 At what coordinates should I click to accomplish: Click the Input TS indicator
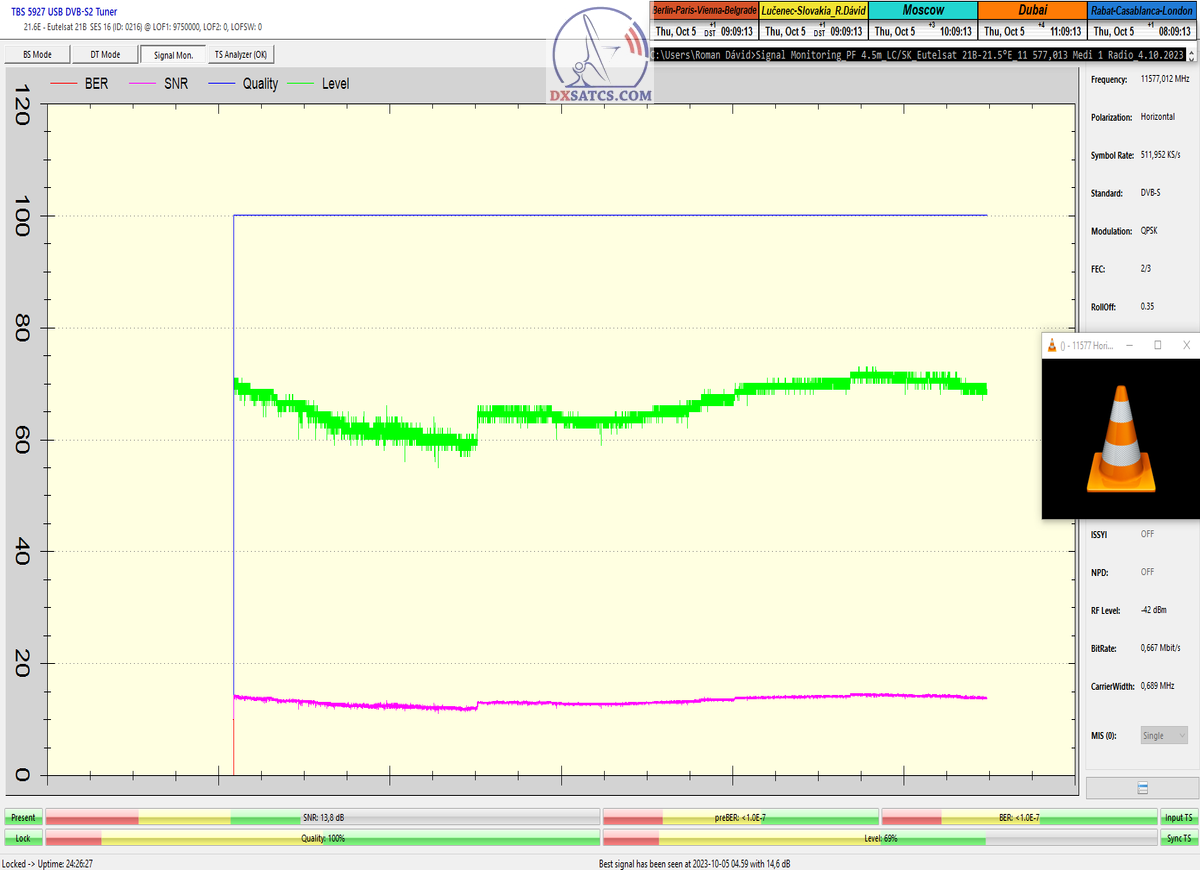pos(1179,817)
